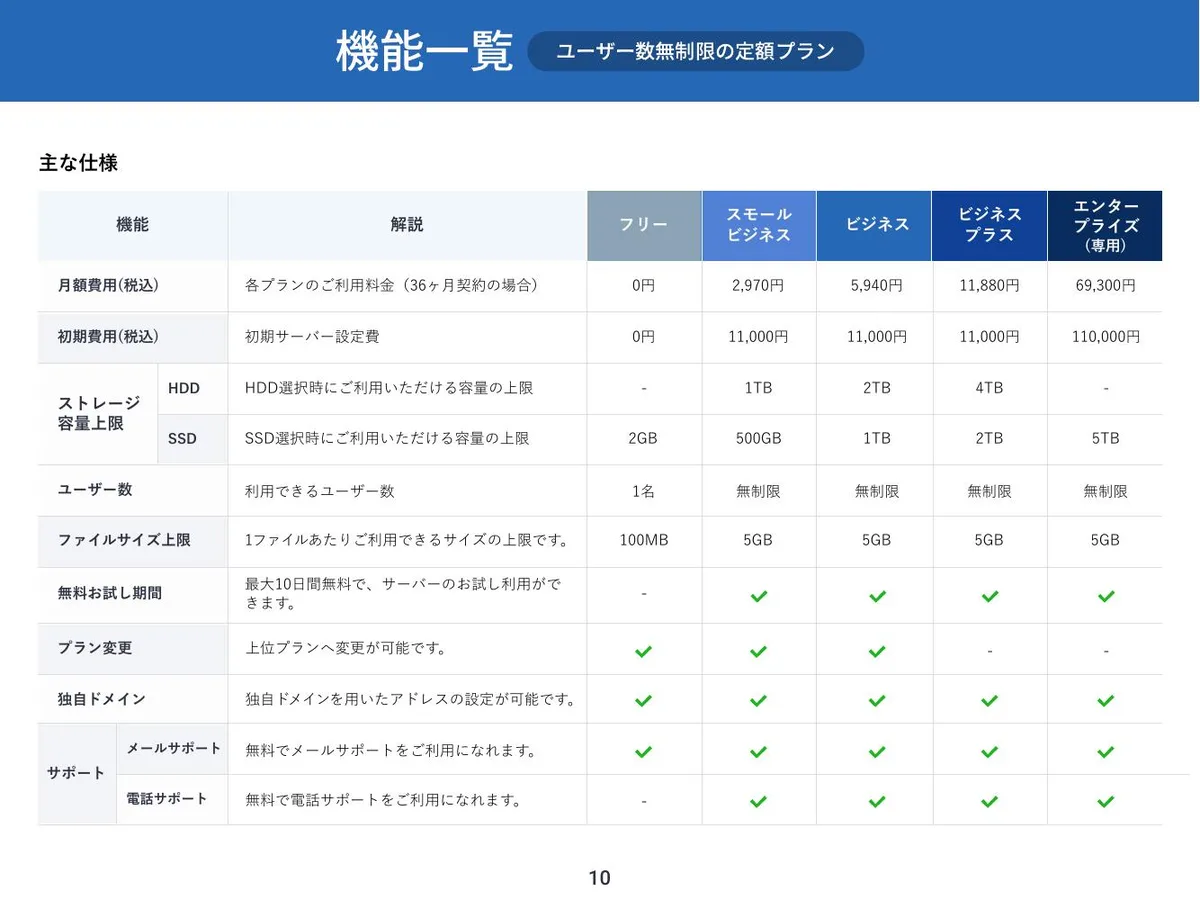Click the 初期サーバー設定費 description
Screen dimensions: 1200x900
point(312,337)
